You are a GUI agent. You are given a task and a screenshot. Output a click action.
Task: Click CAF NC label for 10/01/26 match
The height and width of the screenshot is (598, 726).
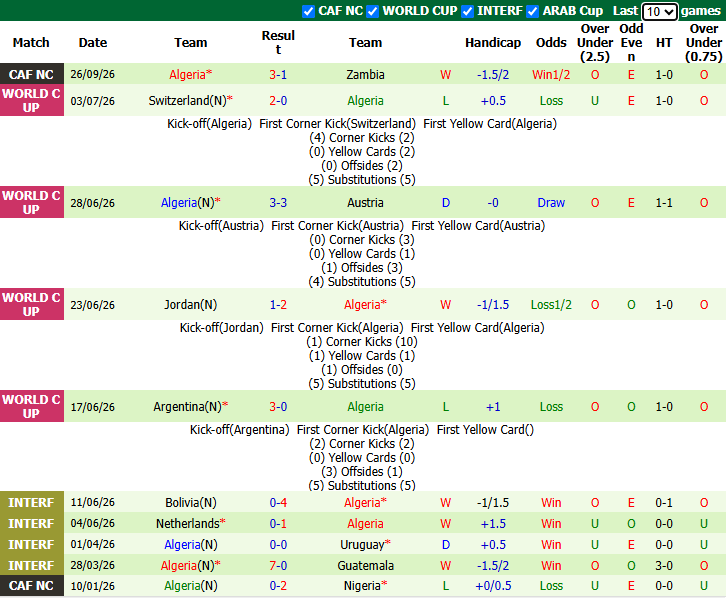(31, 586)
